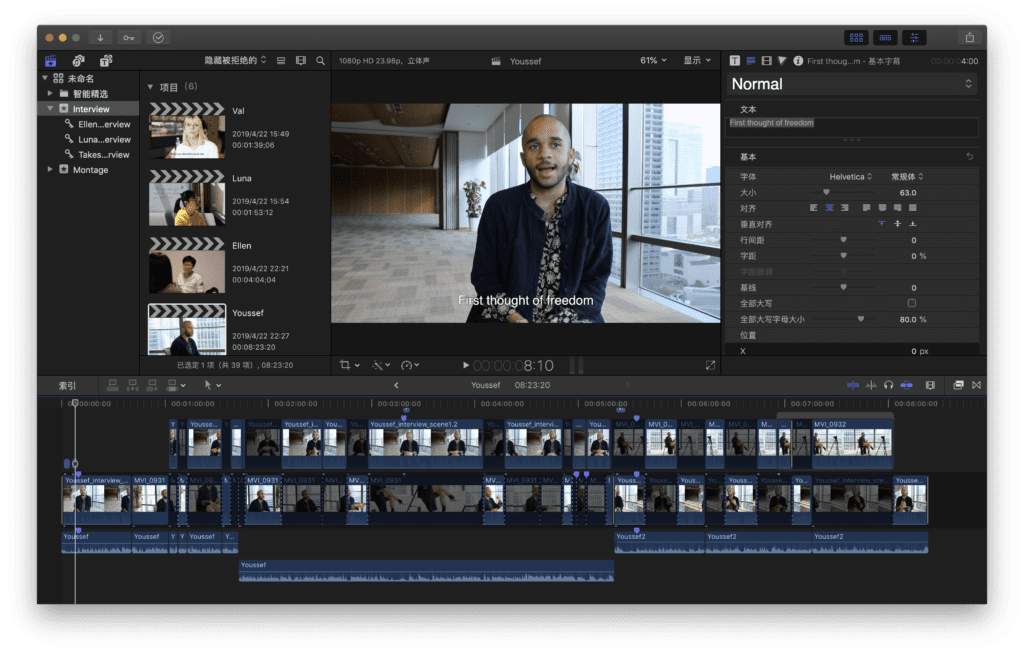Select the Val project thumbnail
Screen dimensions: 1024x653
point(187,131)
